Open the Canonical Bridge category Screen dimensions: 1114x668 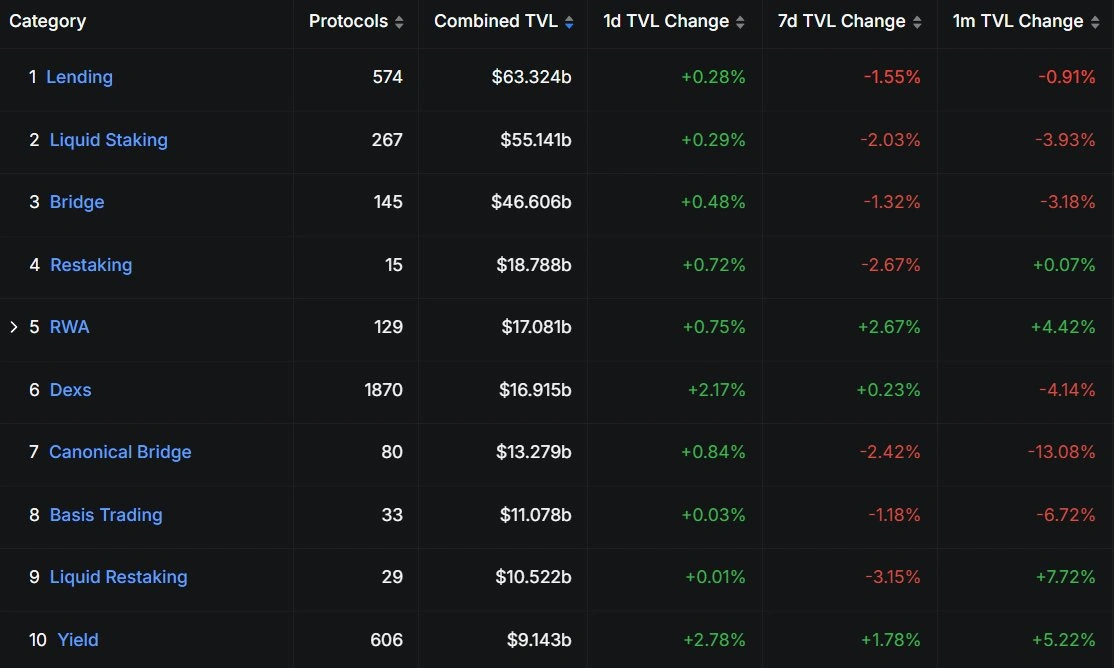[120, 452]
